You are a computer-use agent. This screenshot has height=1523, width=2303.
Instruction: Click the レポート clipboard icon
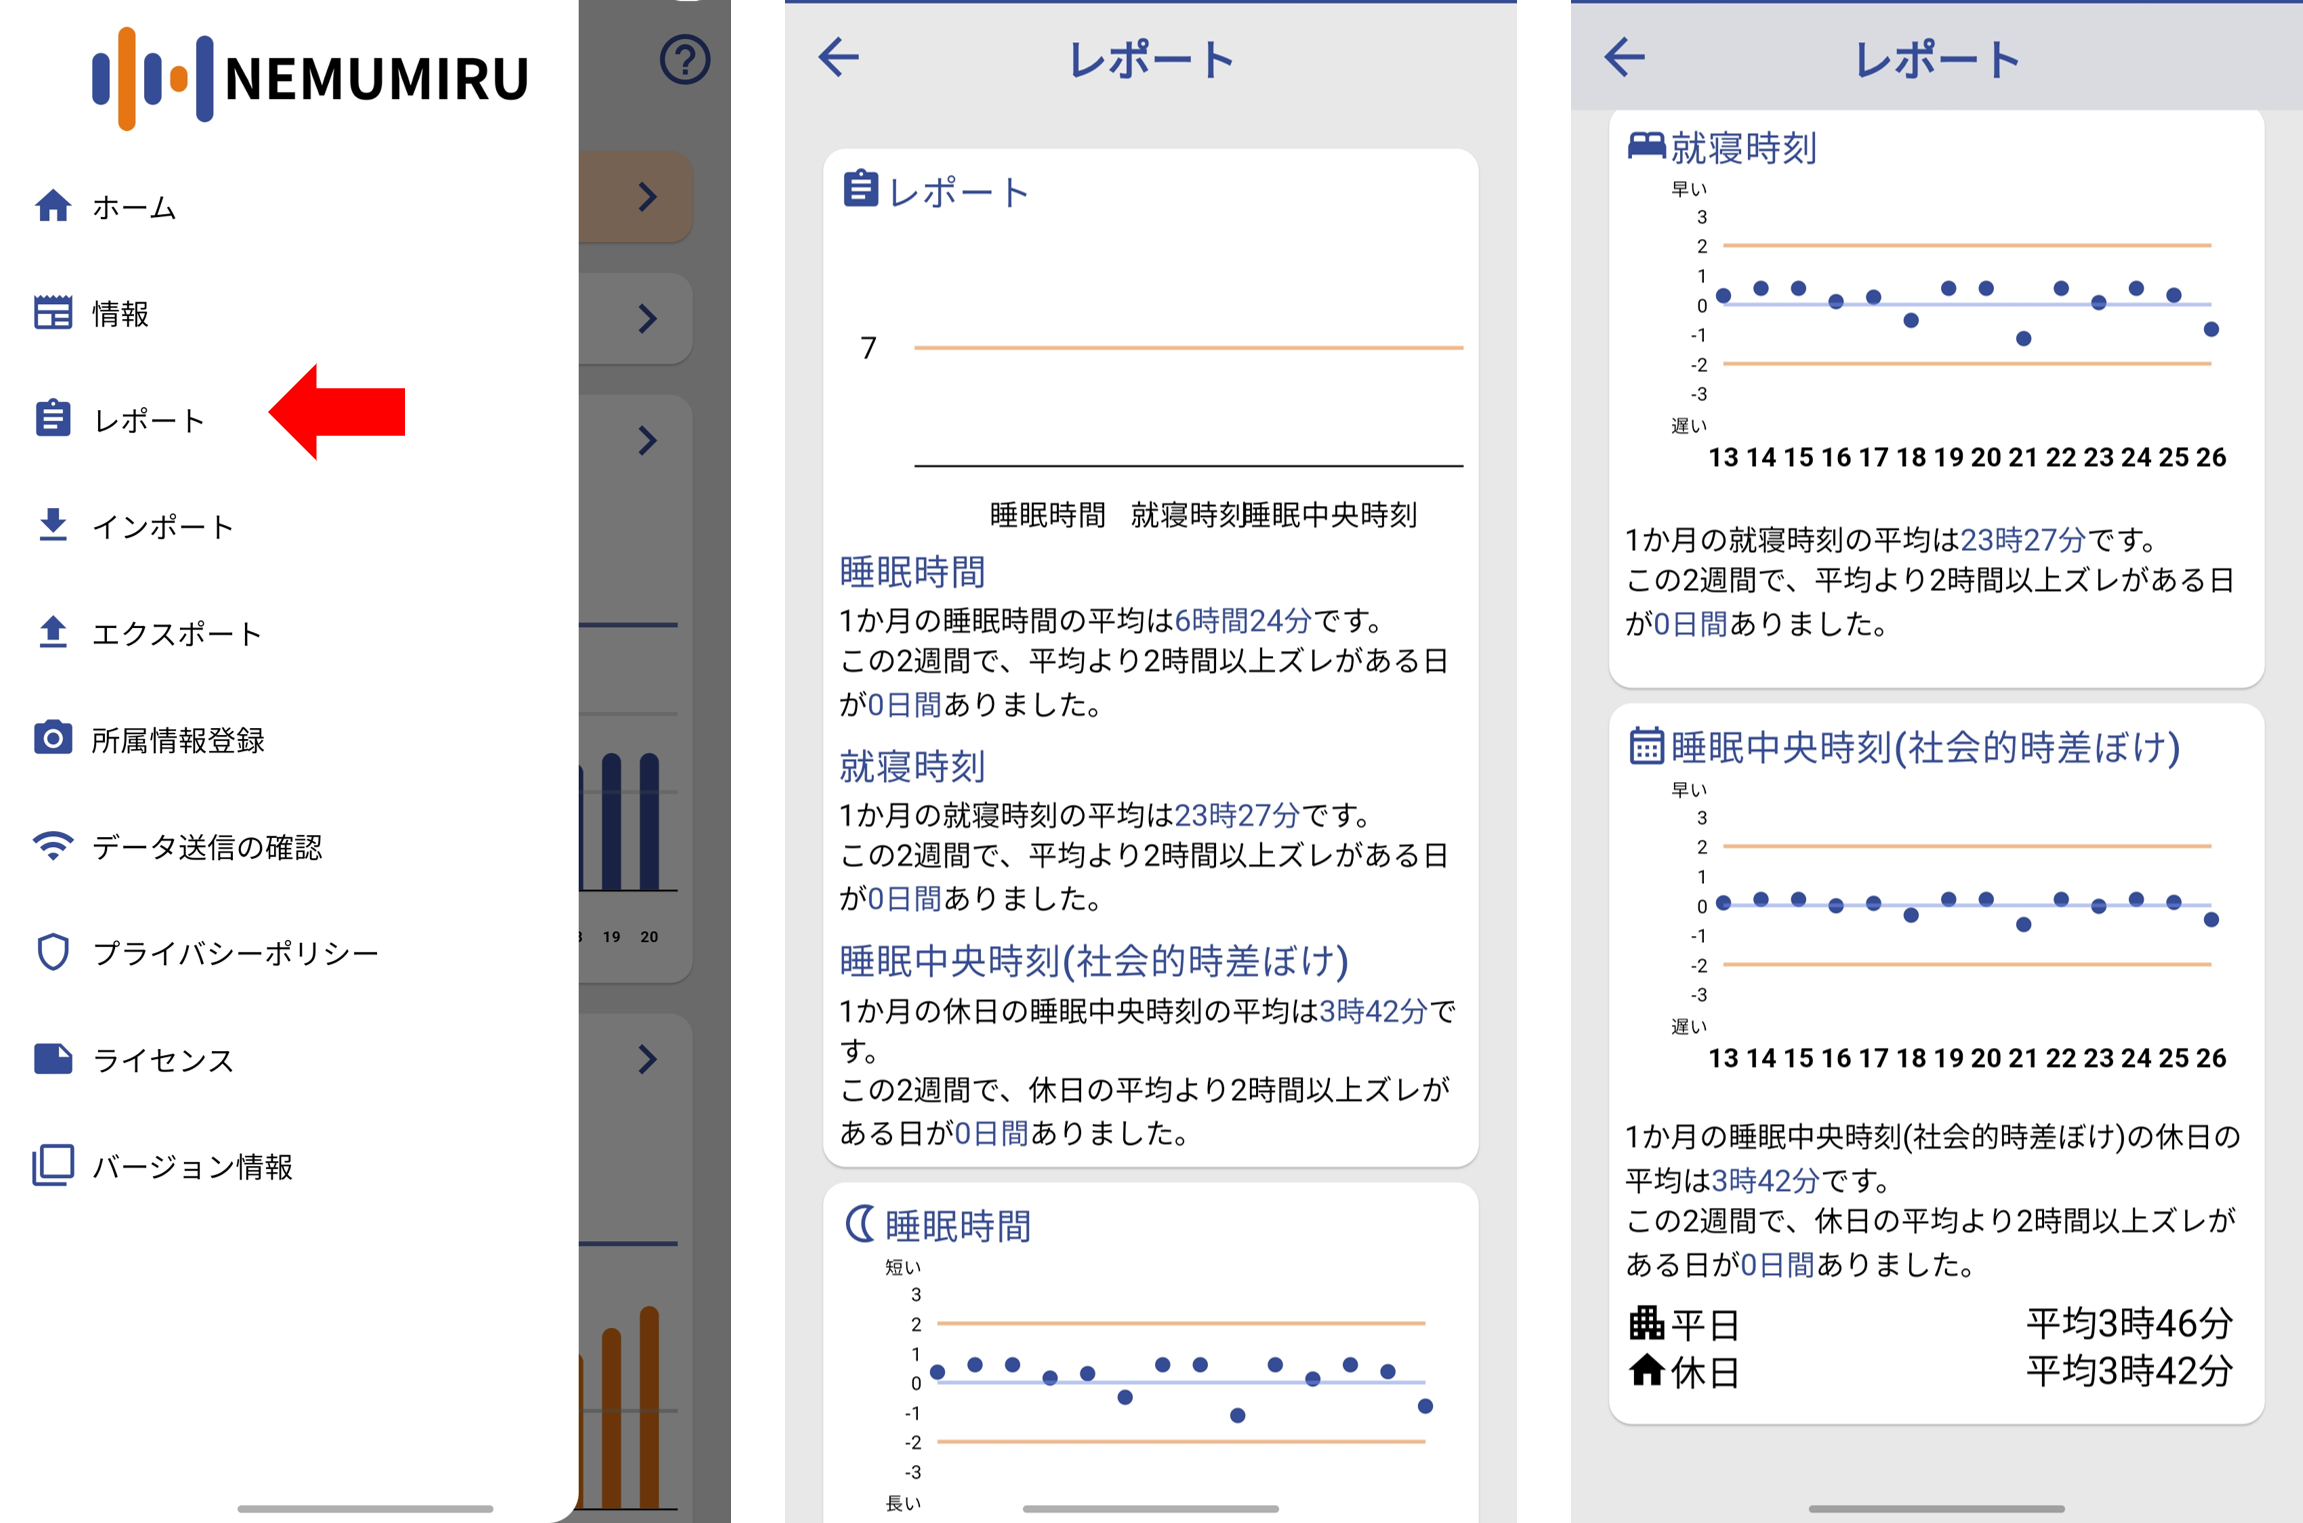pos(53,420)
